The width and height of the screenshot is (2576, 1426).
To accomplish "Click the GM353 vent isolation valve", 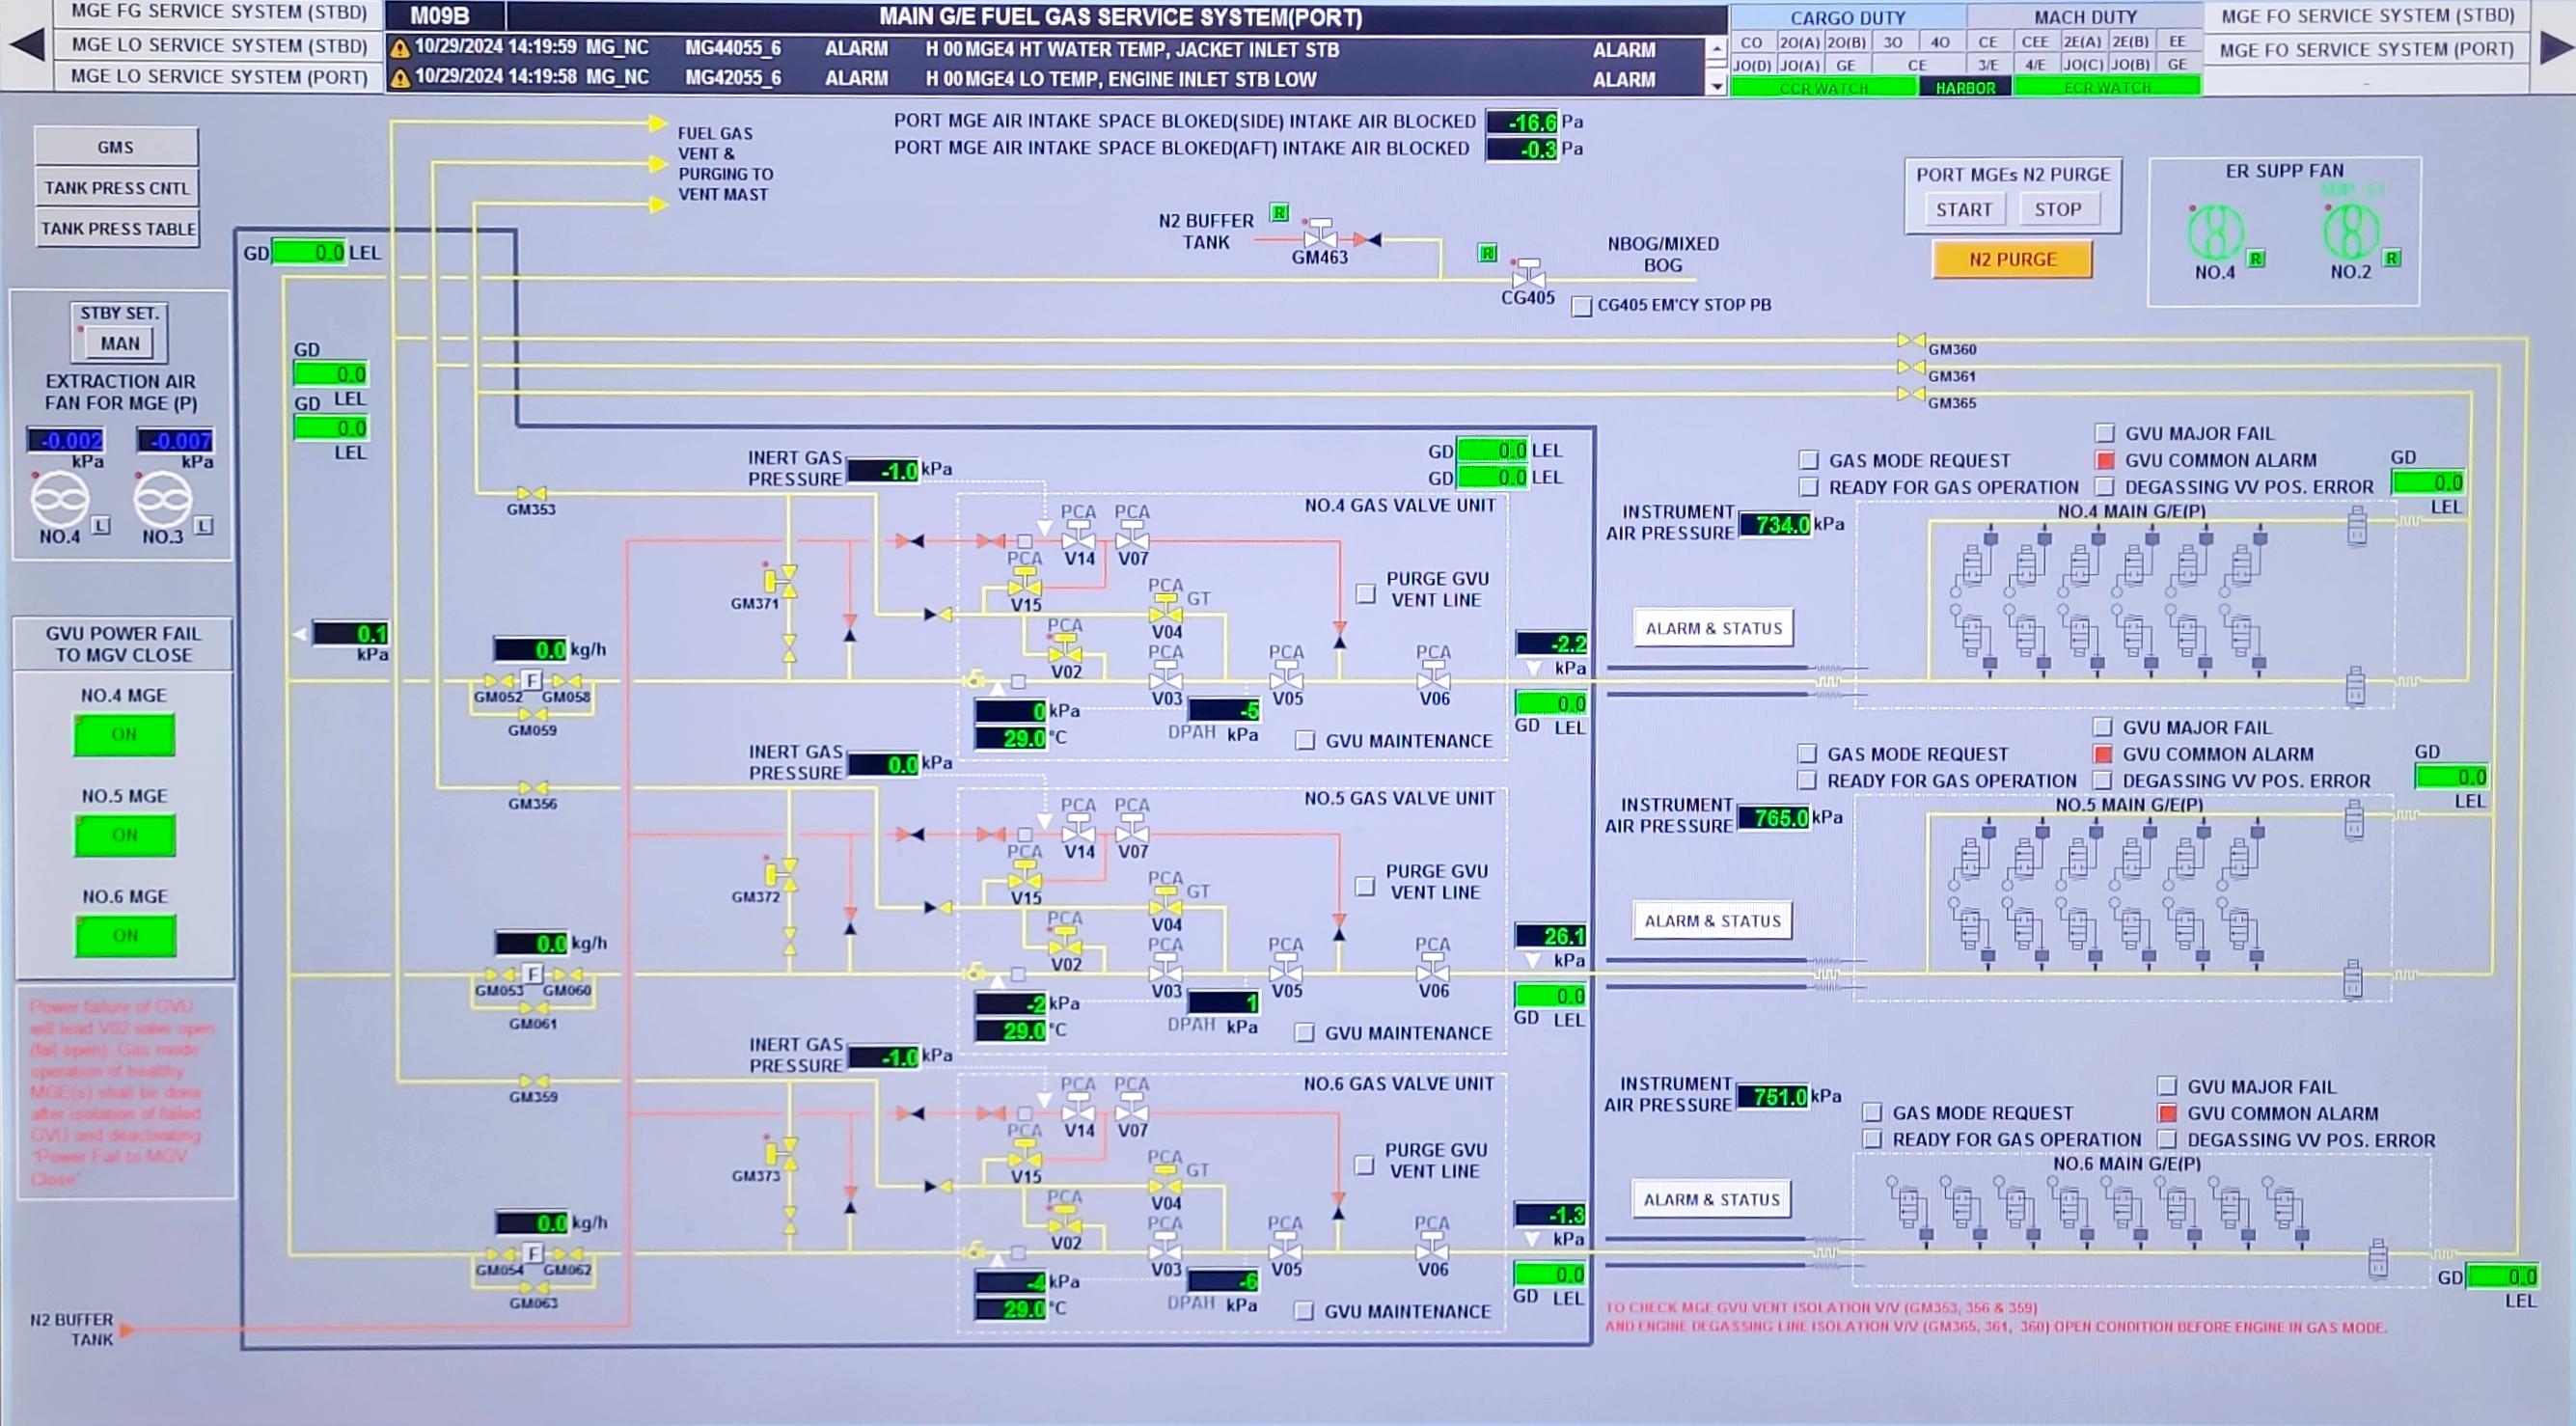I will [x=532, y=493].
